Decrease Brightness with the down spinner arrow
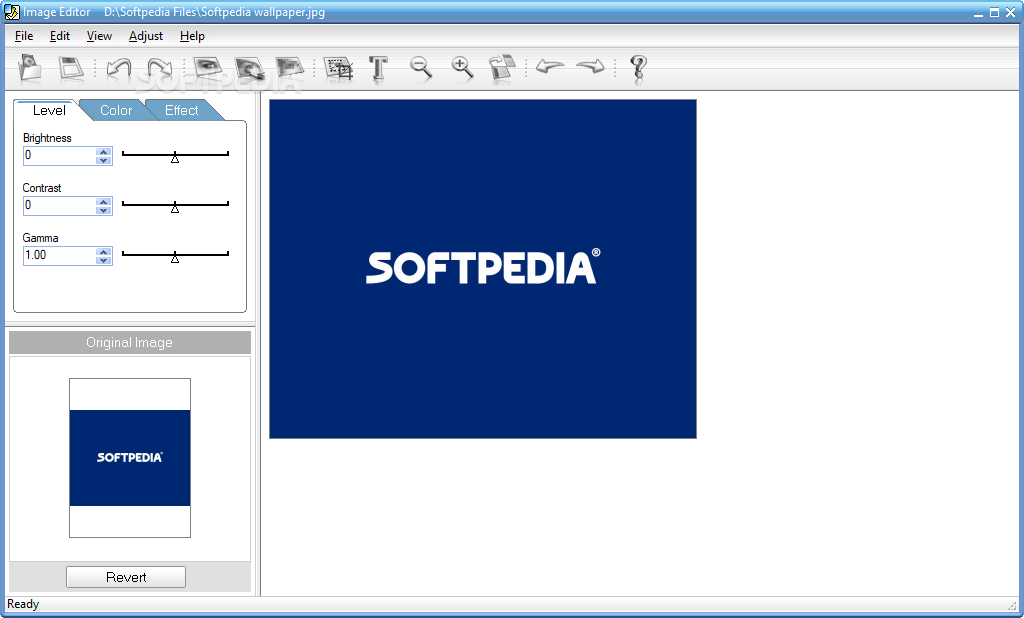This screenshot has width=1024, height=618. (103, 160)
